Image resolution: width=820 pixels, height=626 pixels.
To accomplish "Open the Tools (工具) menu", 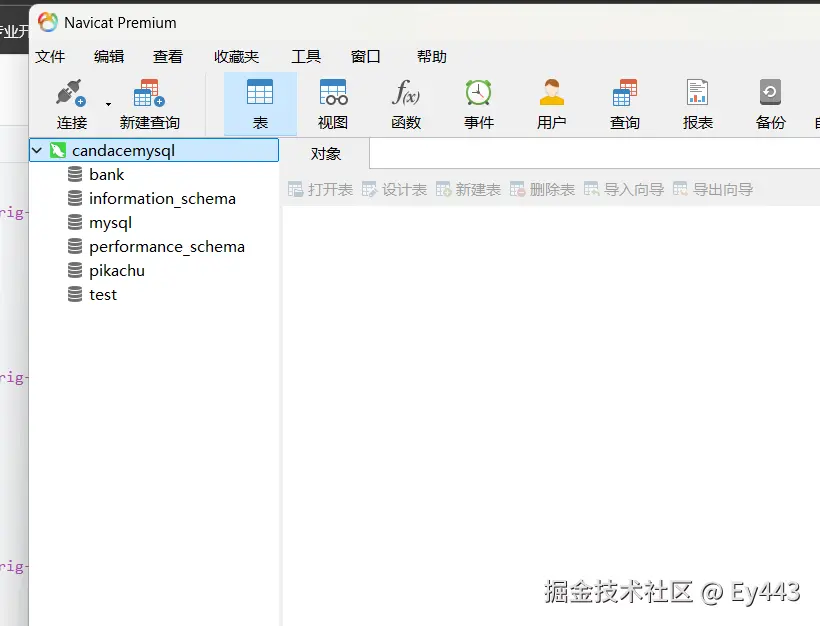I will [x=306, y=56].
